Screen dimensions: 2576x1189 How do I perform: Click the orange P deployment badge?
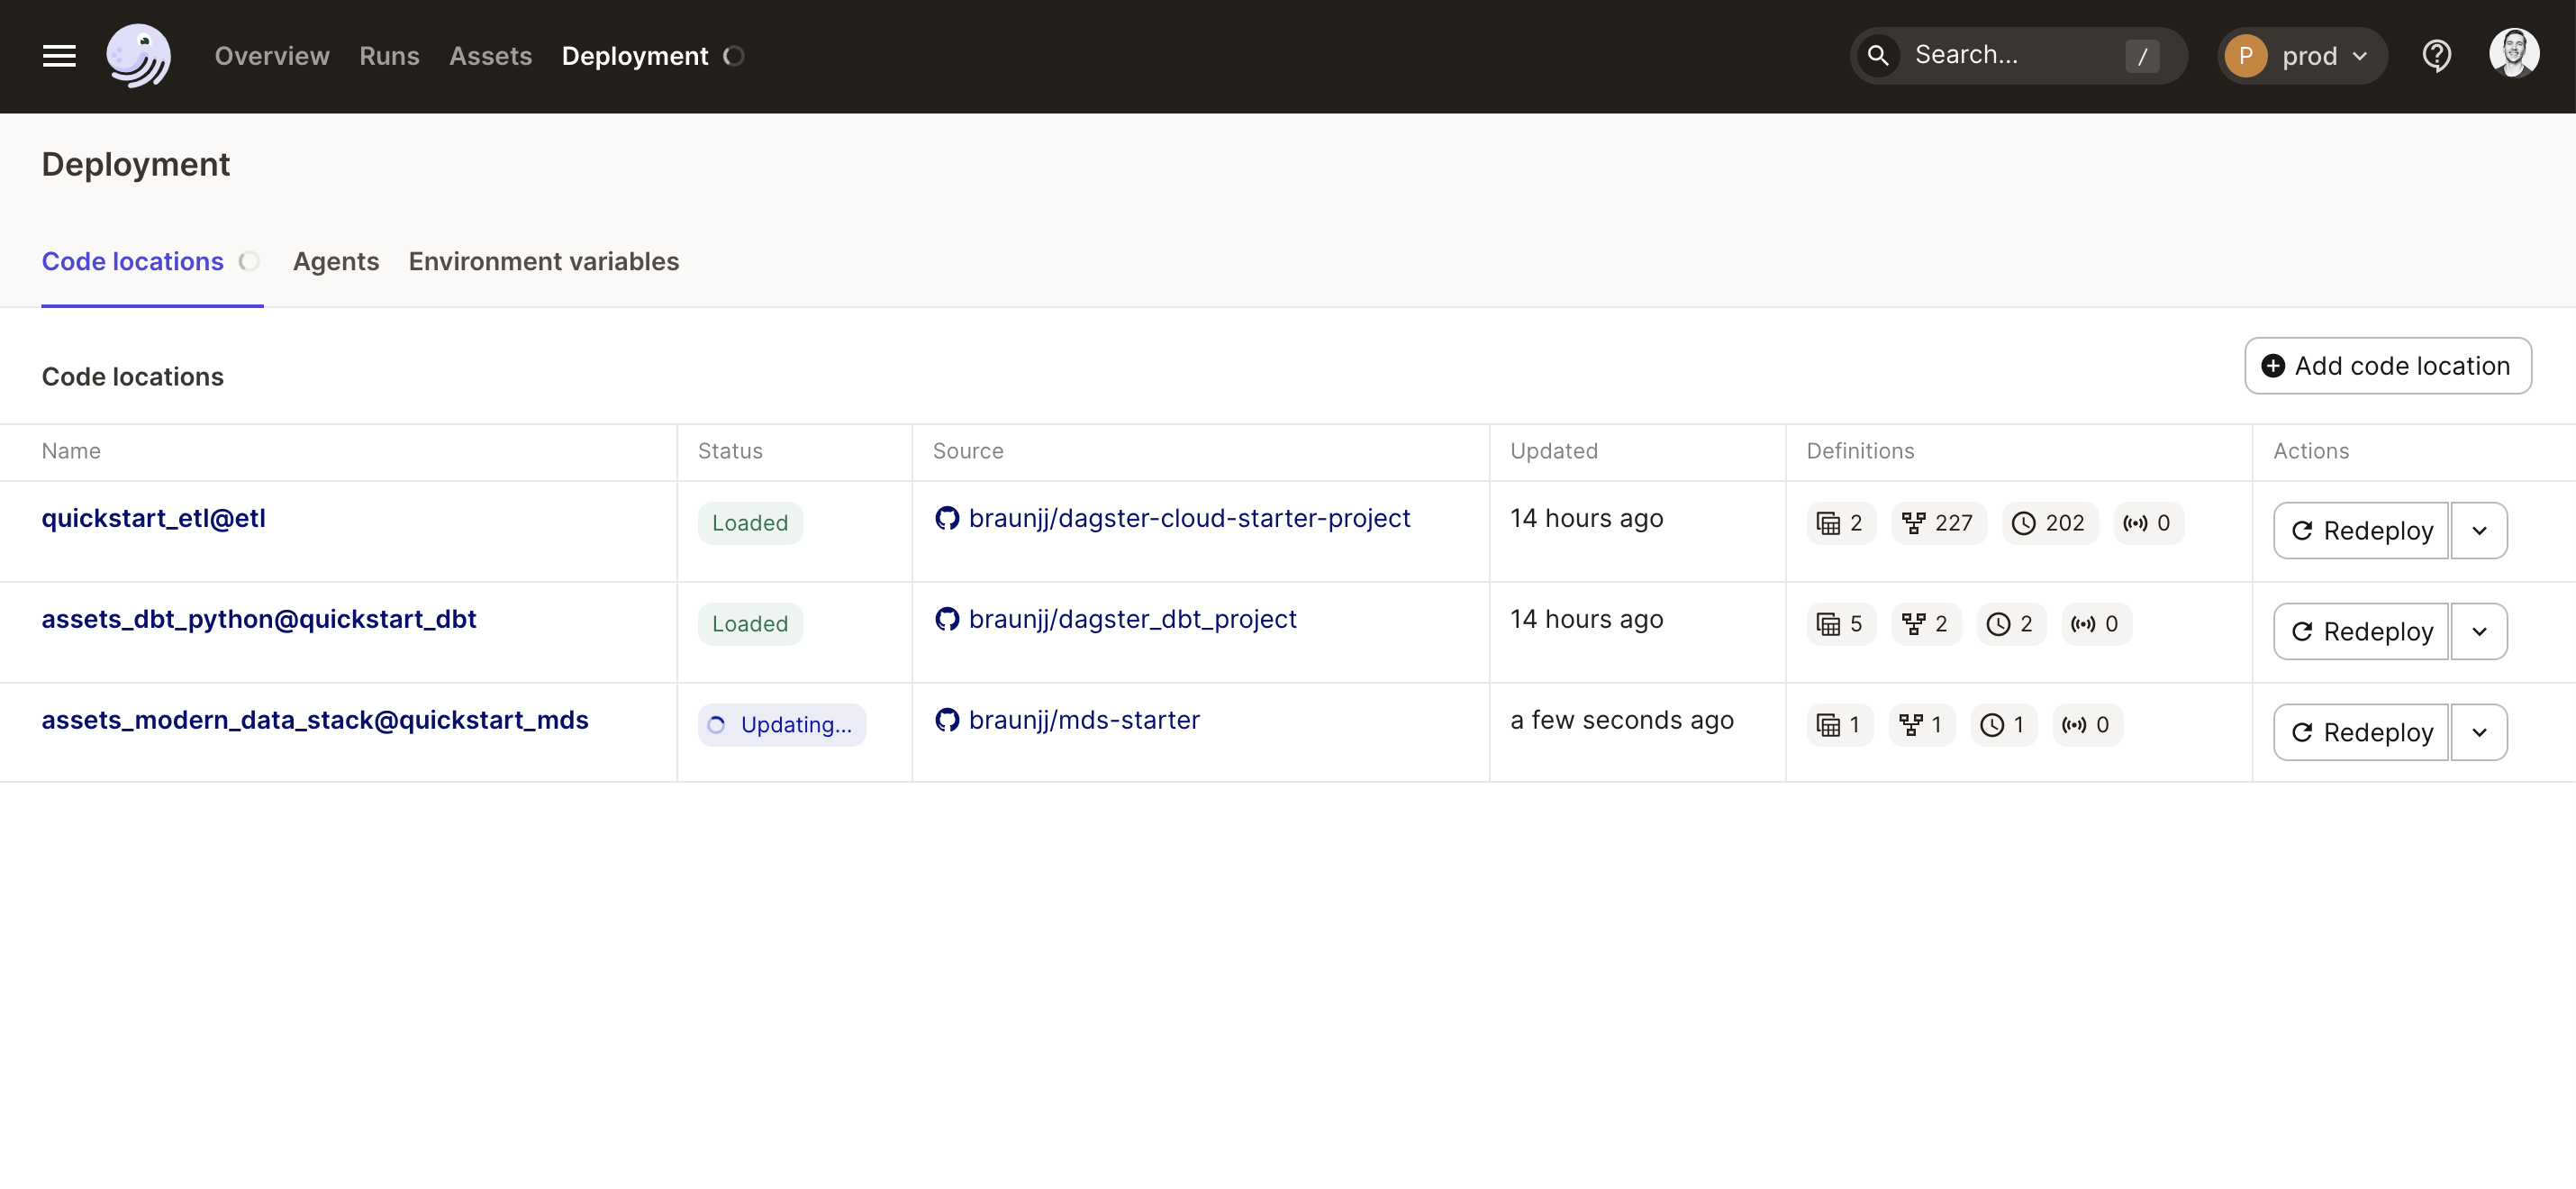pos(2245,56)
